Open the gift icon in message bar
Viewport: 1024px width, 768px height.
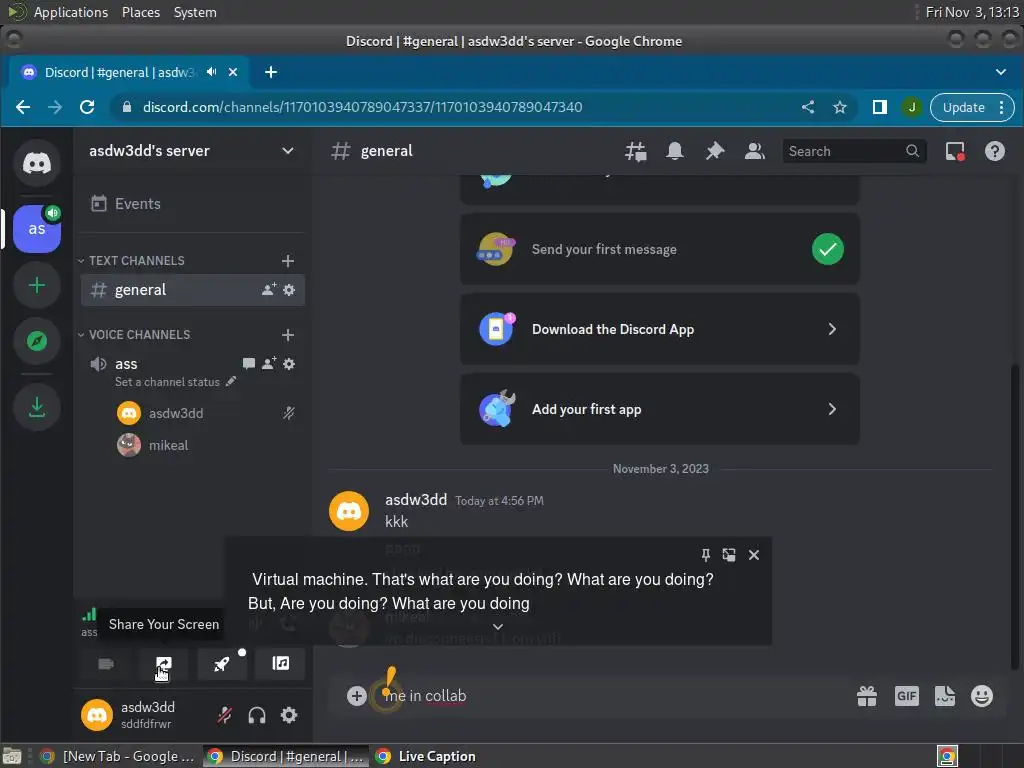pyautogui.click(x=867, y=696)
